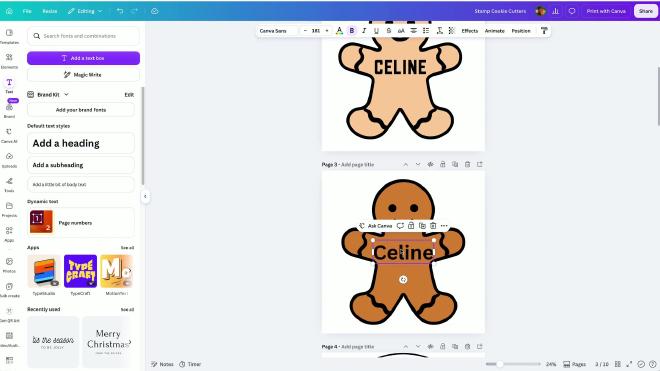
Task: Open the Brand panel in sidebar
Action: coord(9,111)
